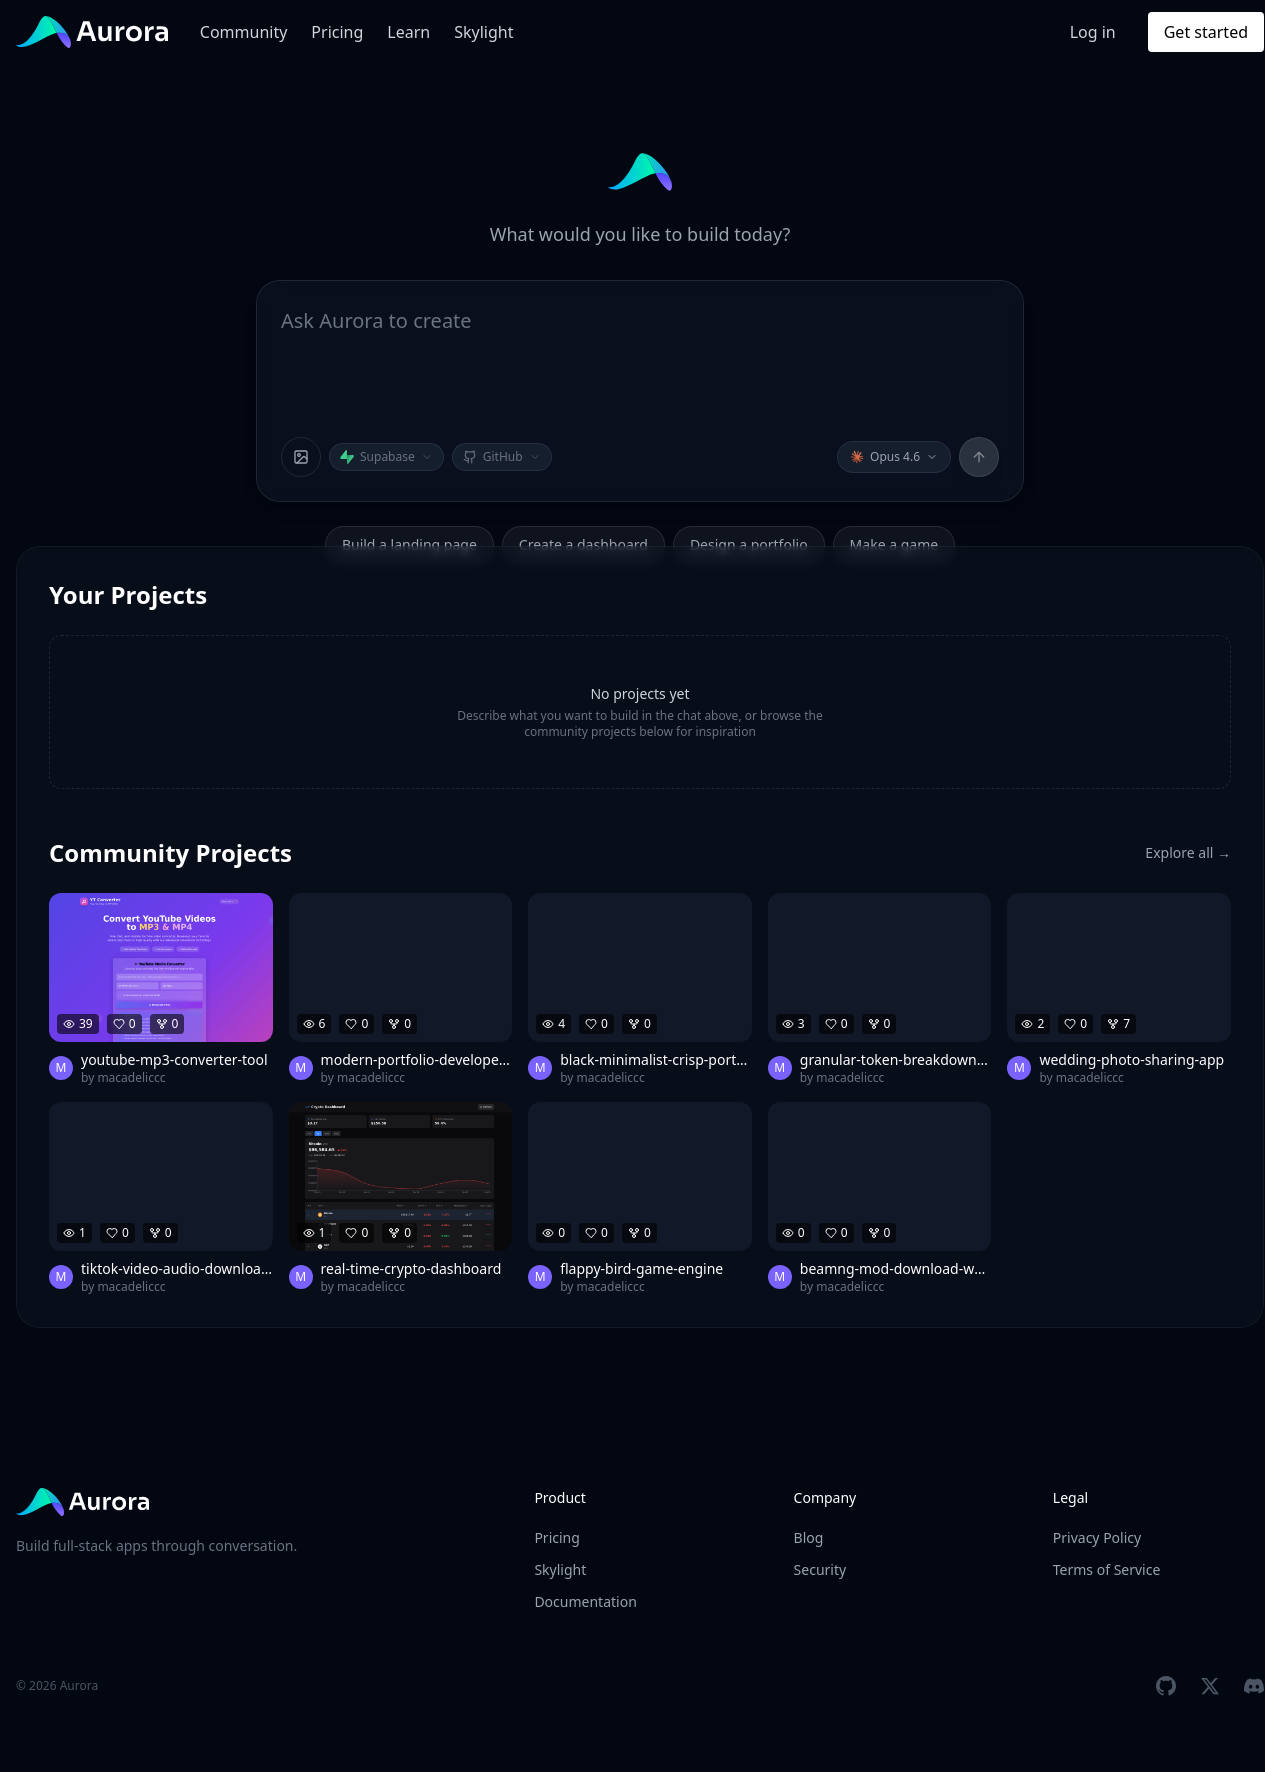Image resolution: width=1265 pixels, height=1772 pixels.
Task: Click avatar beside wedding-photo-sharing-app
Action: [x=1019, y=1068]
